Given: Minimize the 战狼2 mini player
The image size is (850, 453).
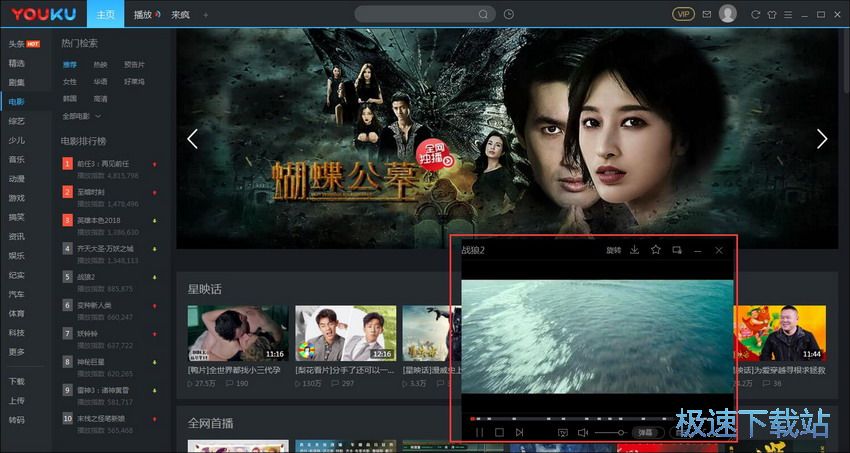Looking at the screenshot, I should pos(698,250).
